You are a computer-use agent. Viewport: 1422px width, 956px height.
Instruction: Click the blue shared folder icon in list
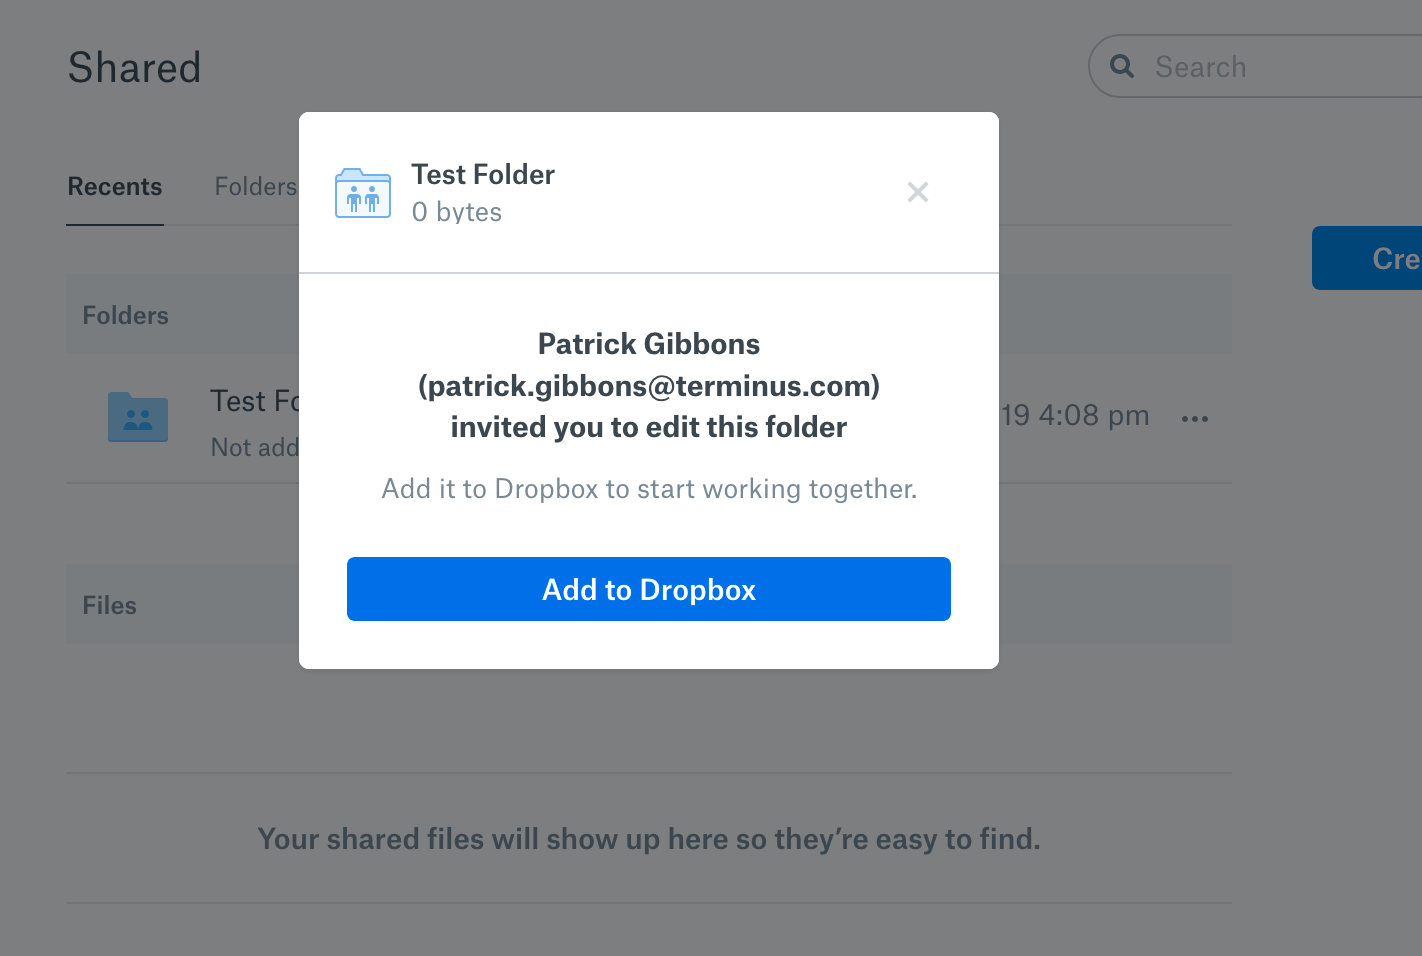(138, 417)
